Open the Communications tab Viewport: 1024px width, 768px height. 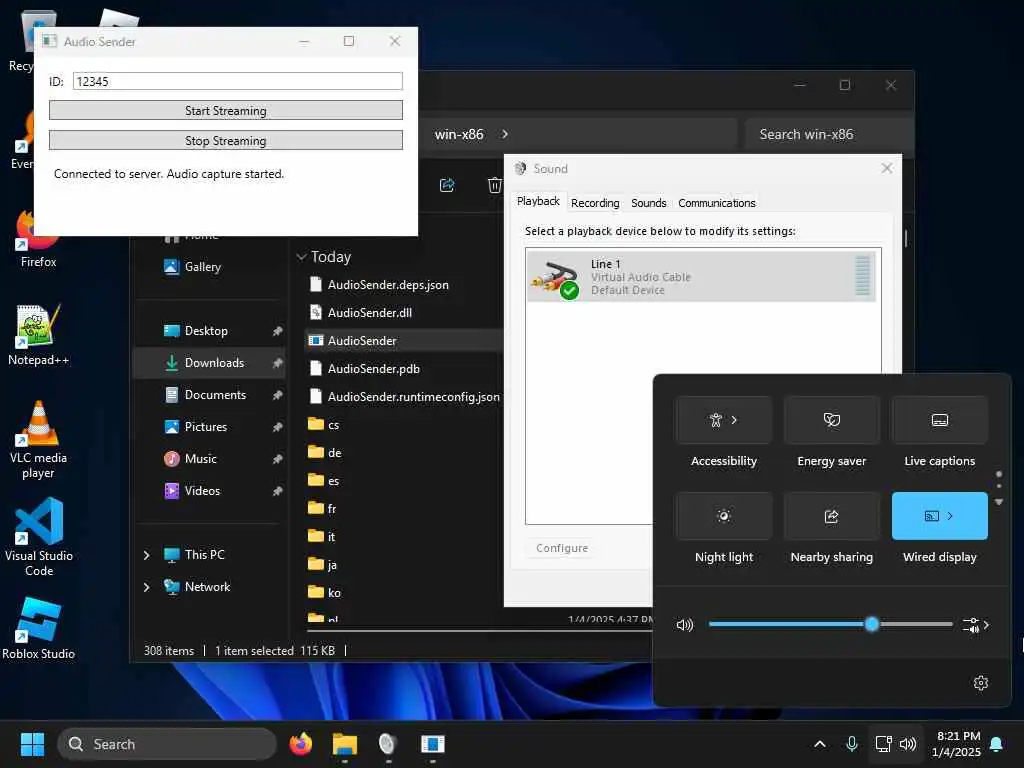(x=716, y=203)
